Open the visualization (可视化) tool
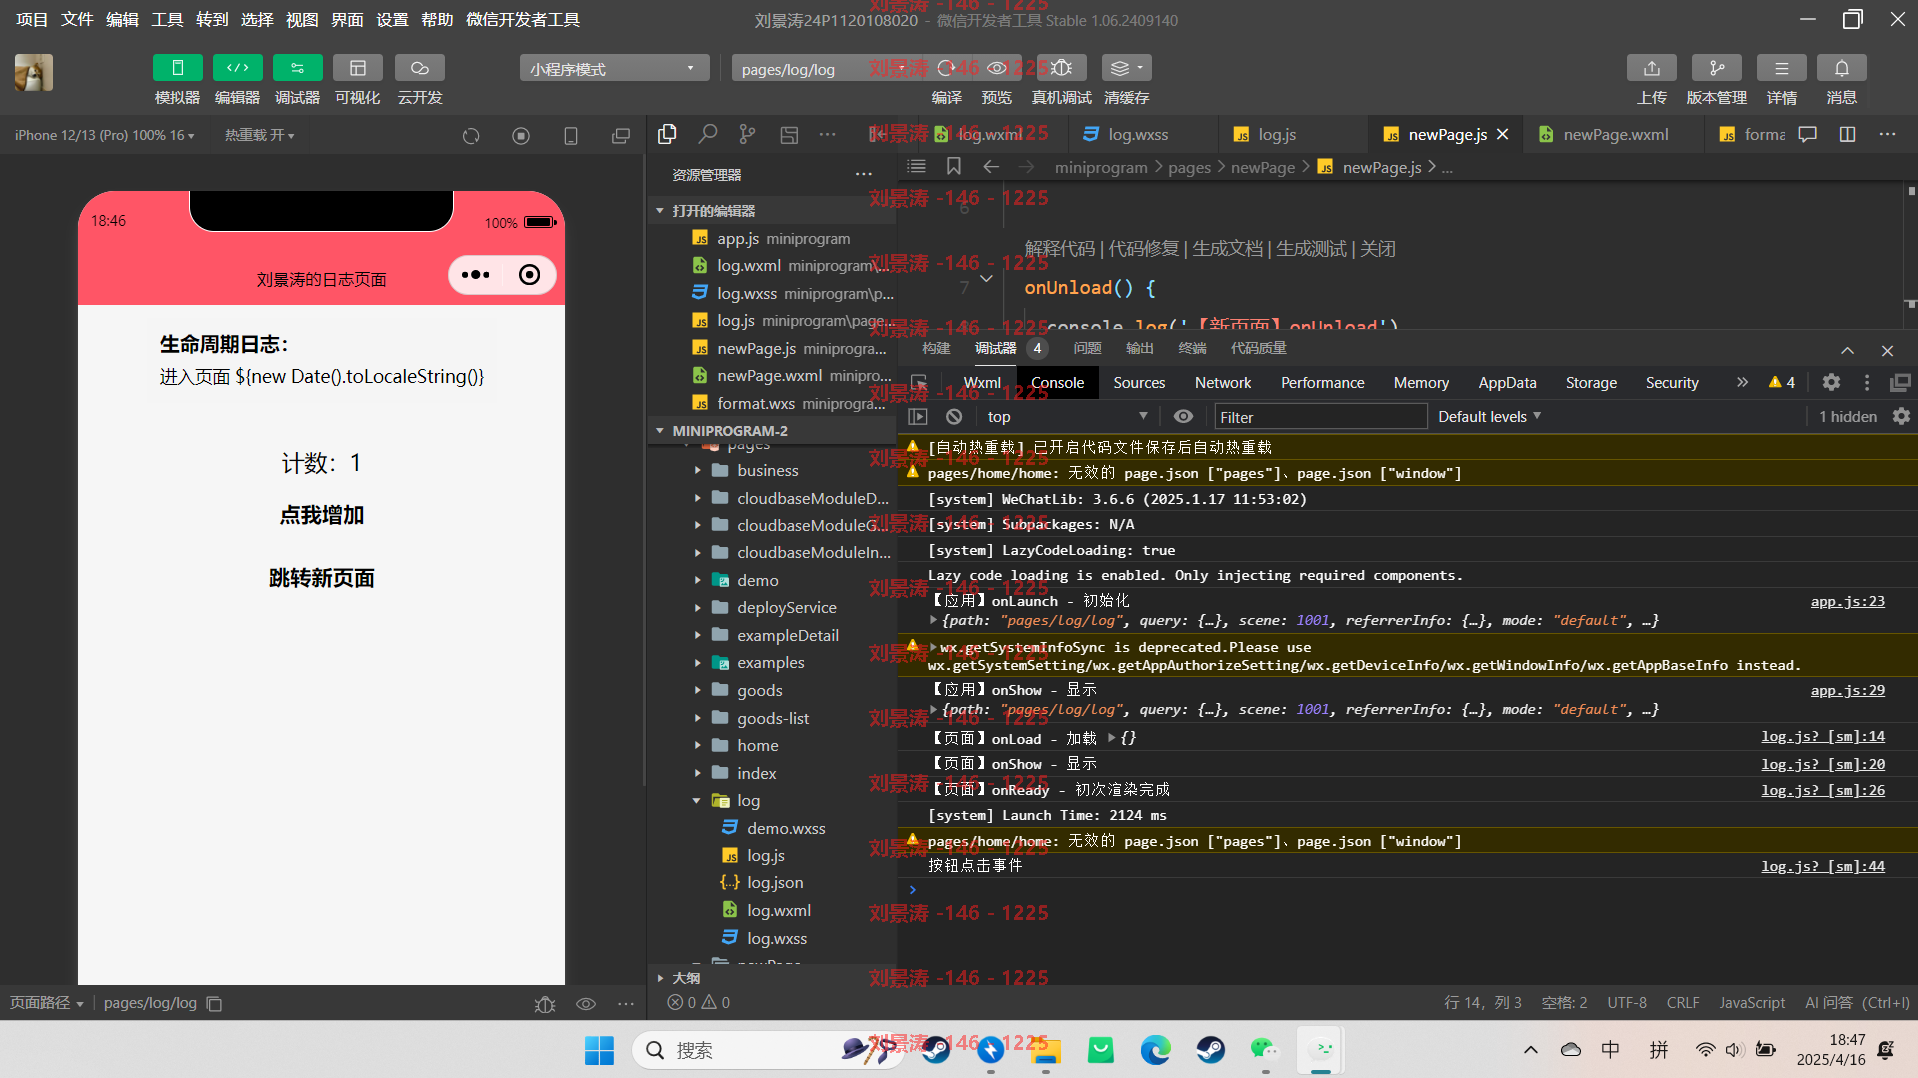 pos(357,68)
